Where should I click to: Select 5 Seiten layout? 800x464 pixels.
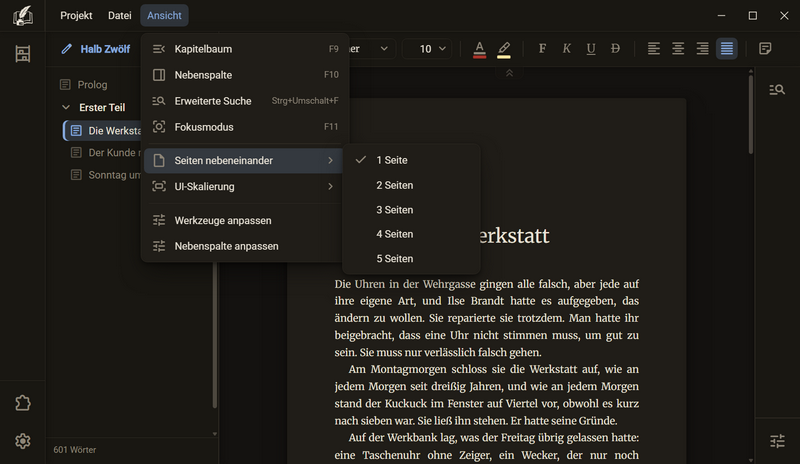pos(411,259)
